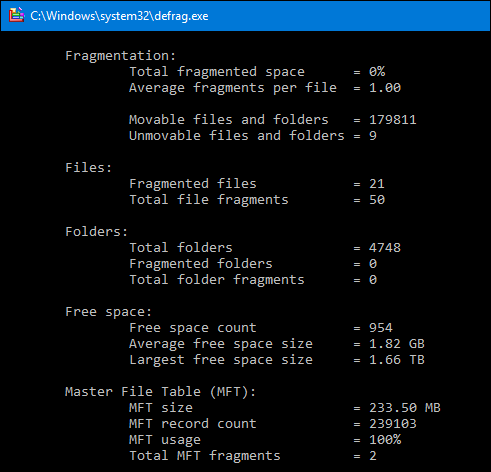This screenshot has width=491, height=472.
Task: Select the Largest free space size label
Action: tap(221, 360)
